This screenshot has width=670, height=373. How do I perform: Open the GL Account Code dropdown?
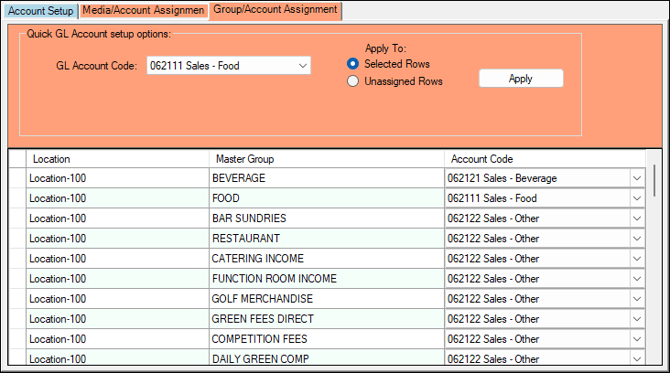229,66
